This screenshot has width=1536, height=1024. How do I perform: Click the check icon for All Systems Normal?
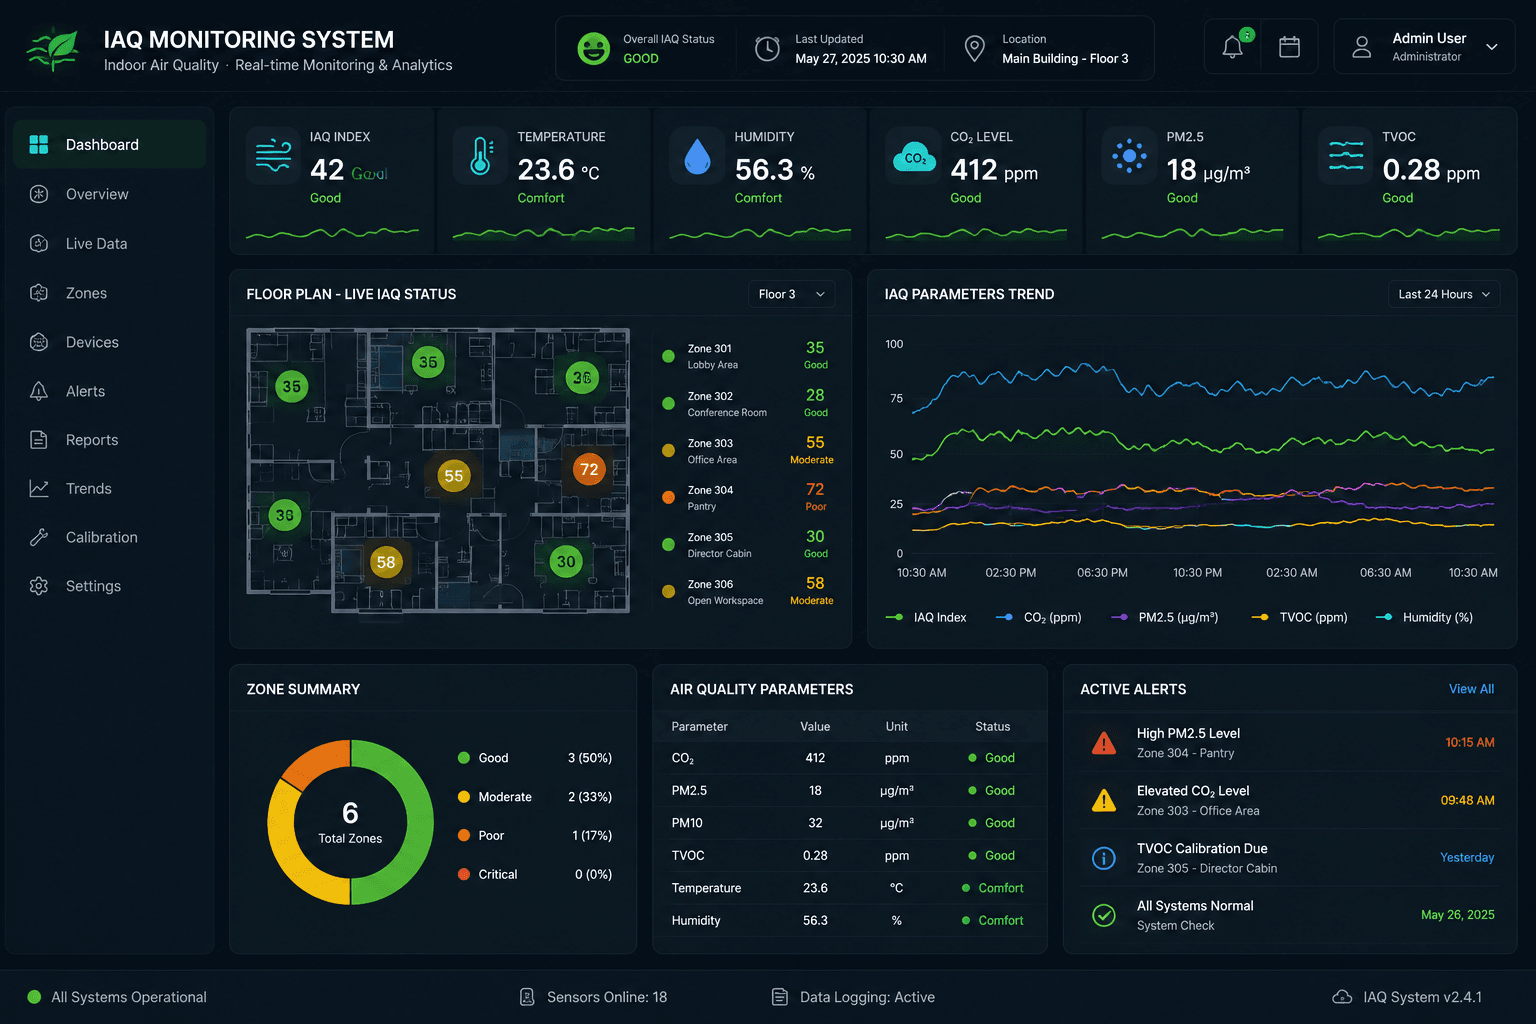(x=1104, y=915)
